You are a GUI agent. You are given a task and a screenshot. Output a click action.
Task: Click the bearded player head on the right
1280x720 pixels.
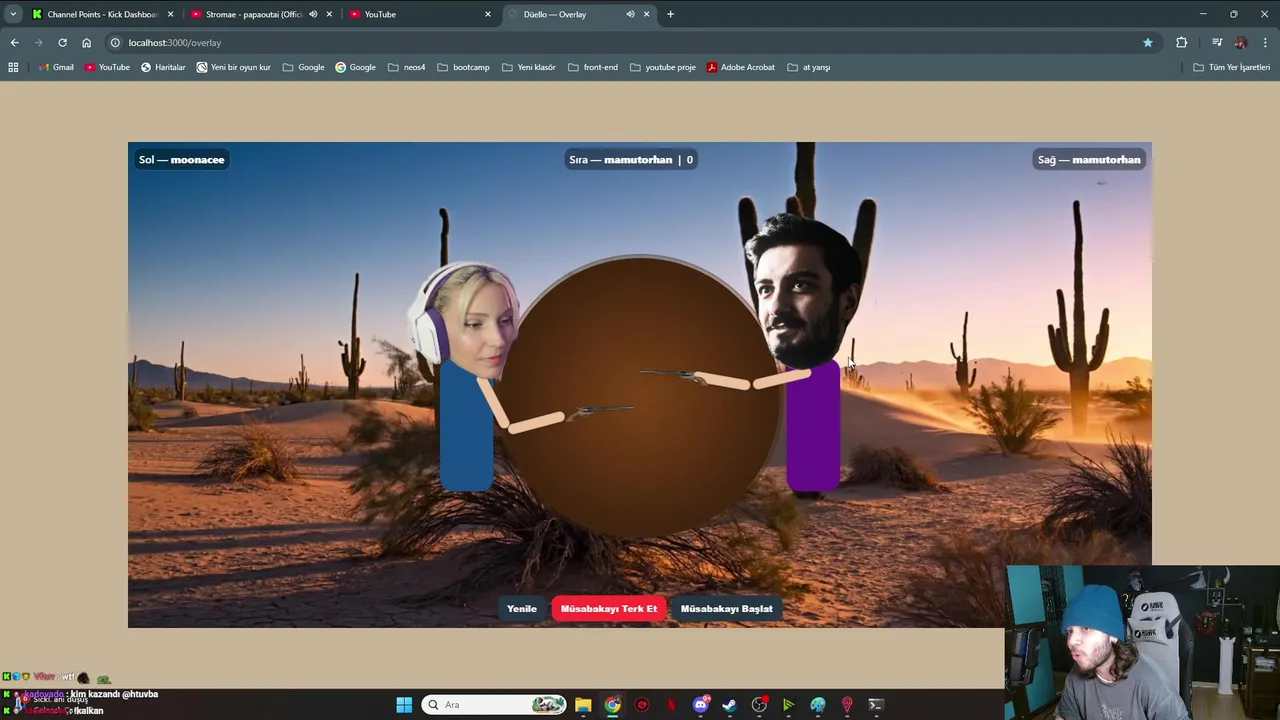point(802,290)
